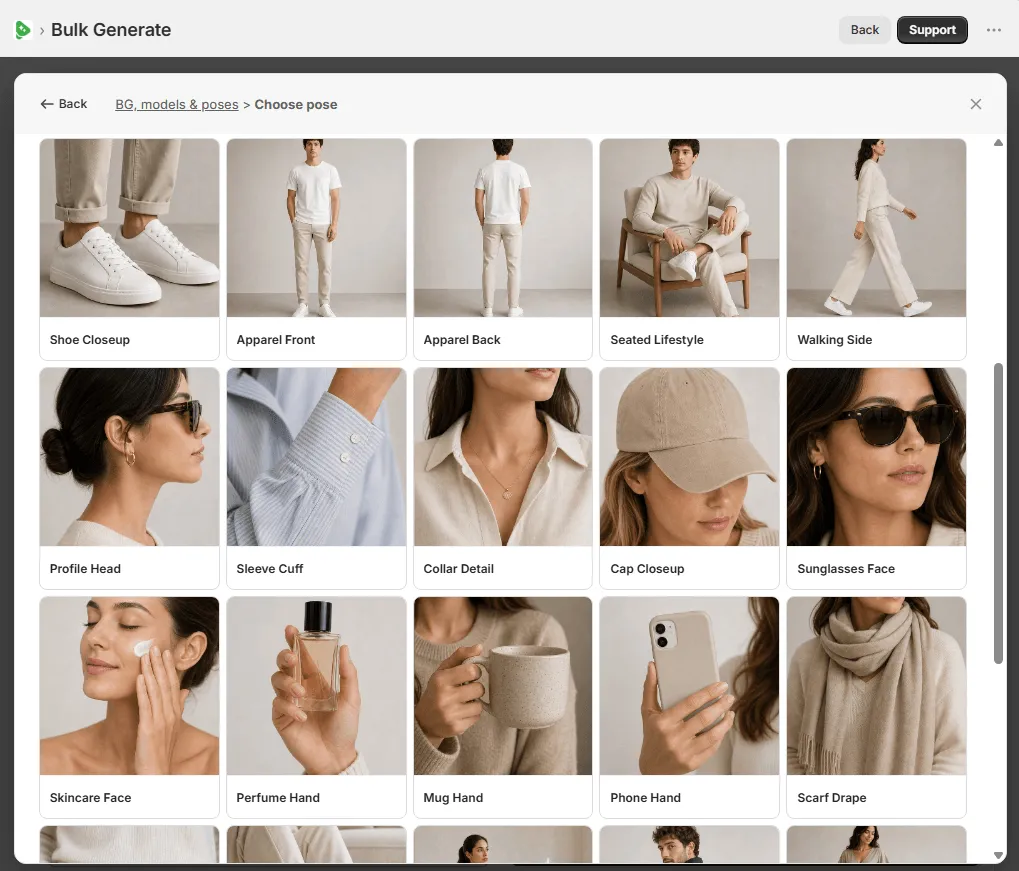Choose the Skincare Face pose image
1019x871 pixels.
[x=129, y=686]
